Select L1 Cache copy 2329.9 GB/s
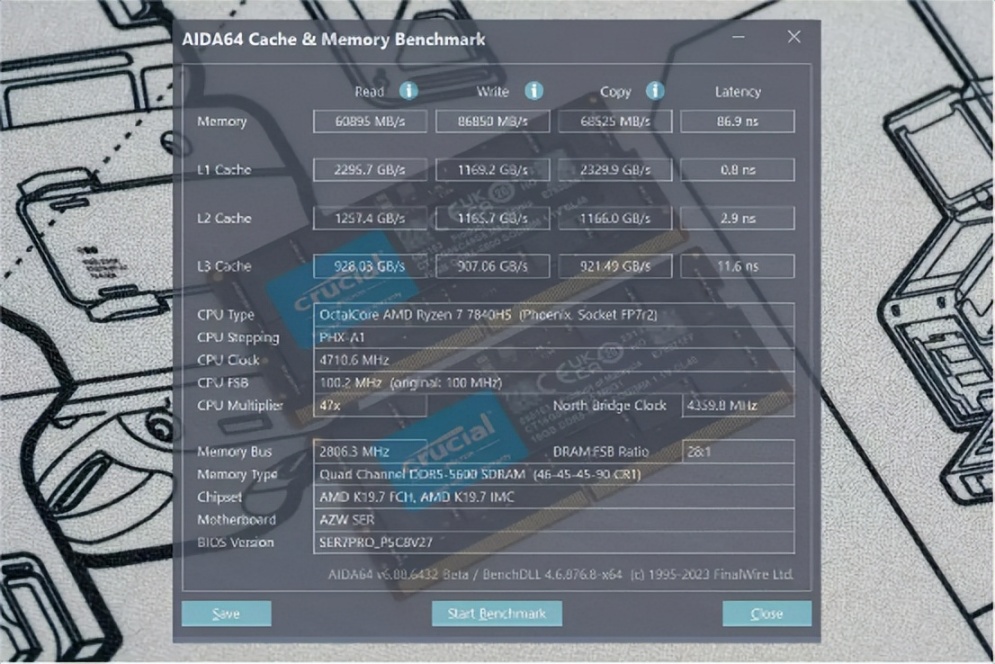 point(615,169)
